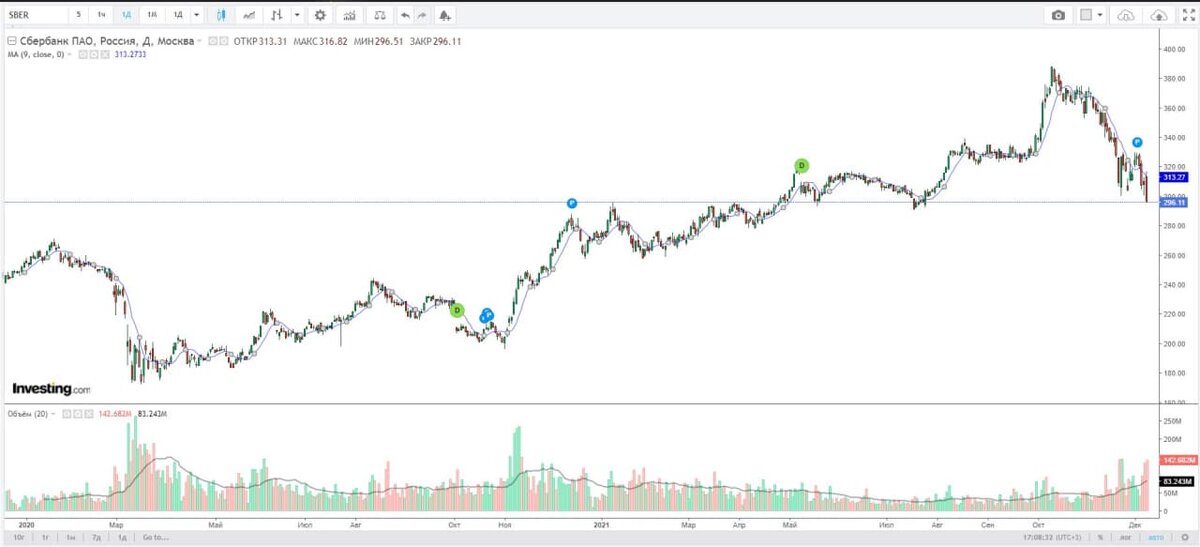Undo the last chart action
The image size is (1200, 547).
[x=404, y=15]
